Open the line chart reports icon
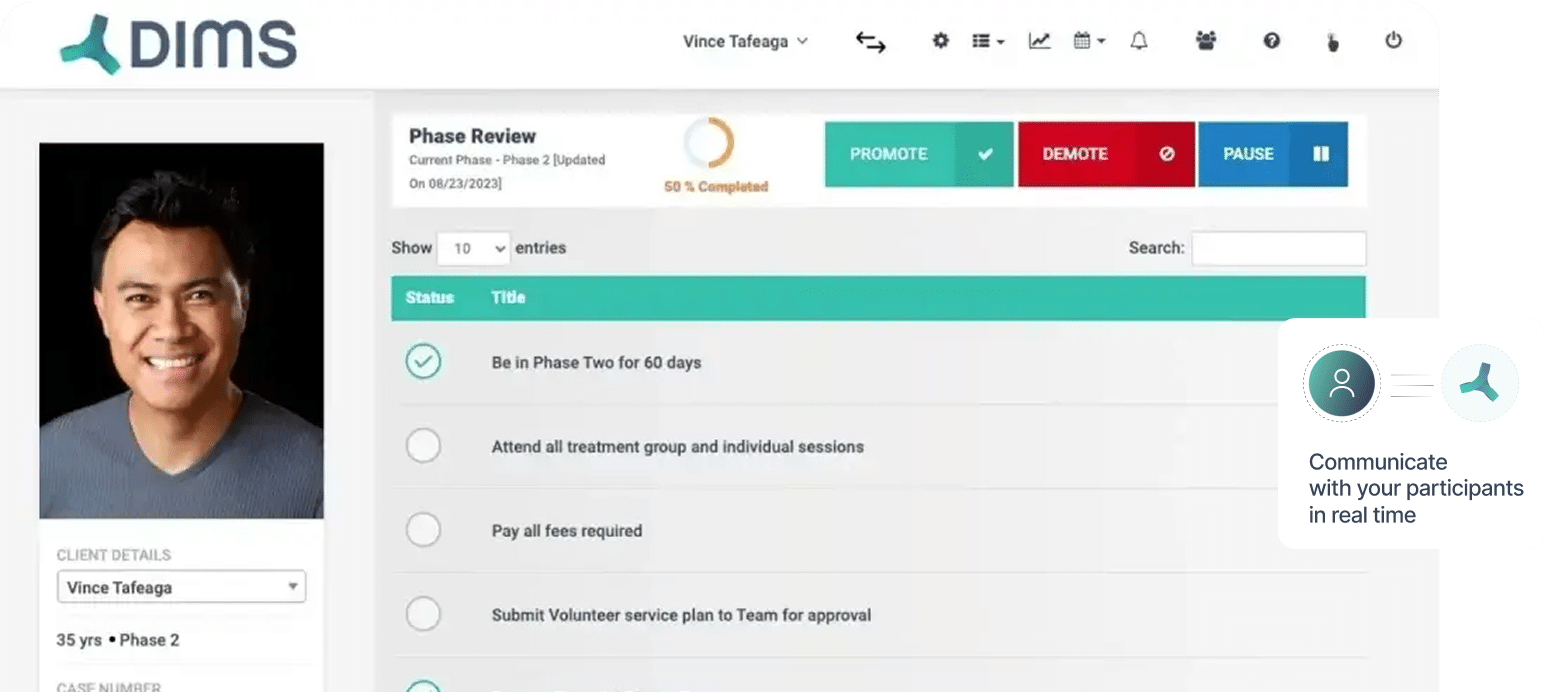This screenshot has height=693, width=1545. click(x=1040, y=41)
